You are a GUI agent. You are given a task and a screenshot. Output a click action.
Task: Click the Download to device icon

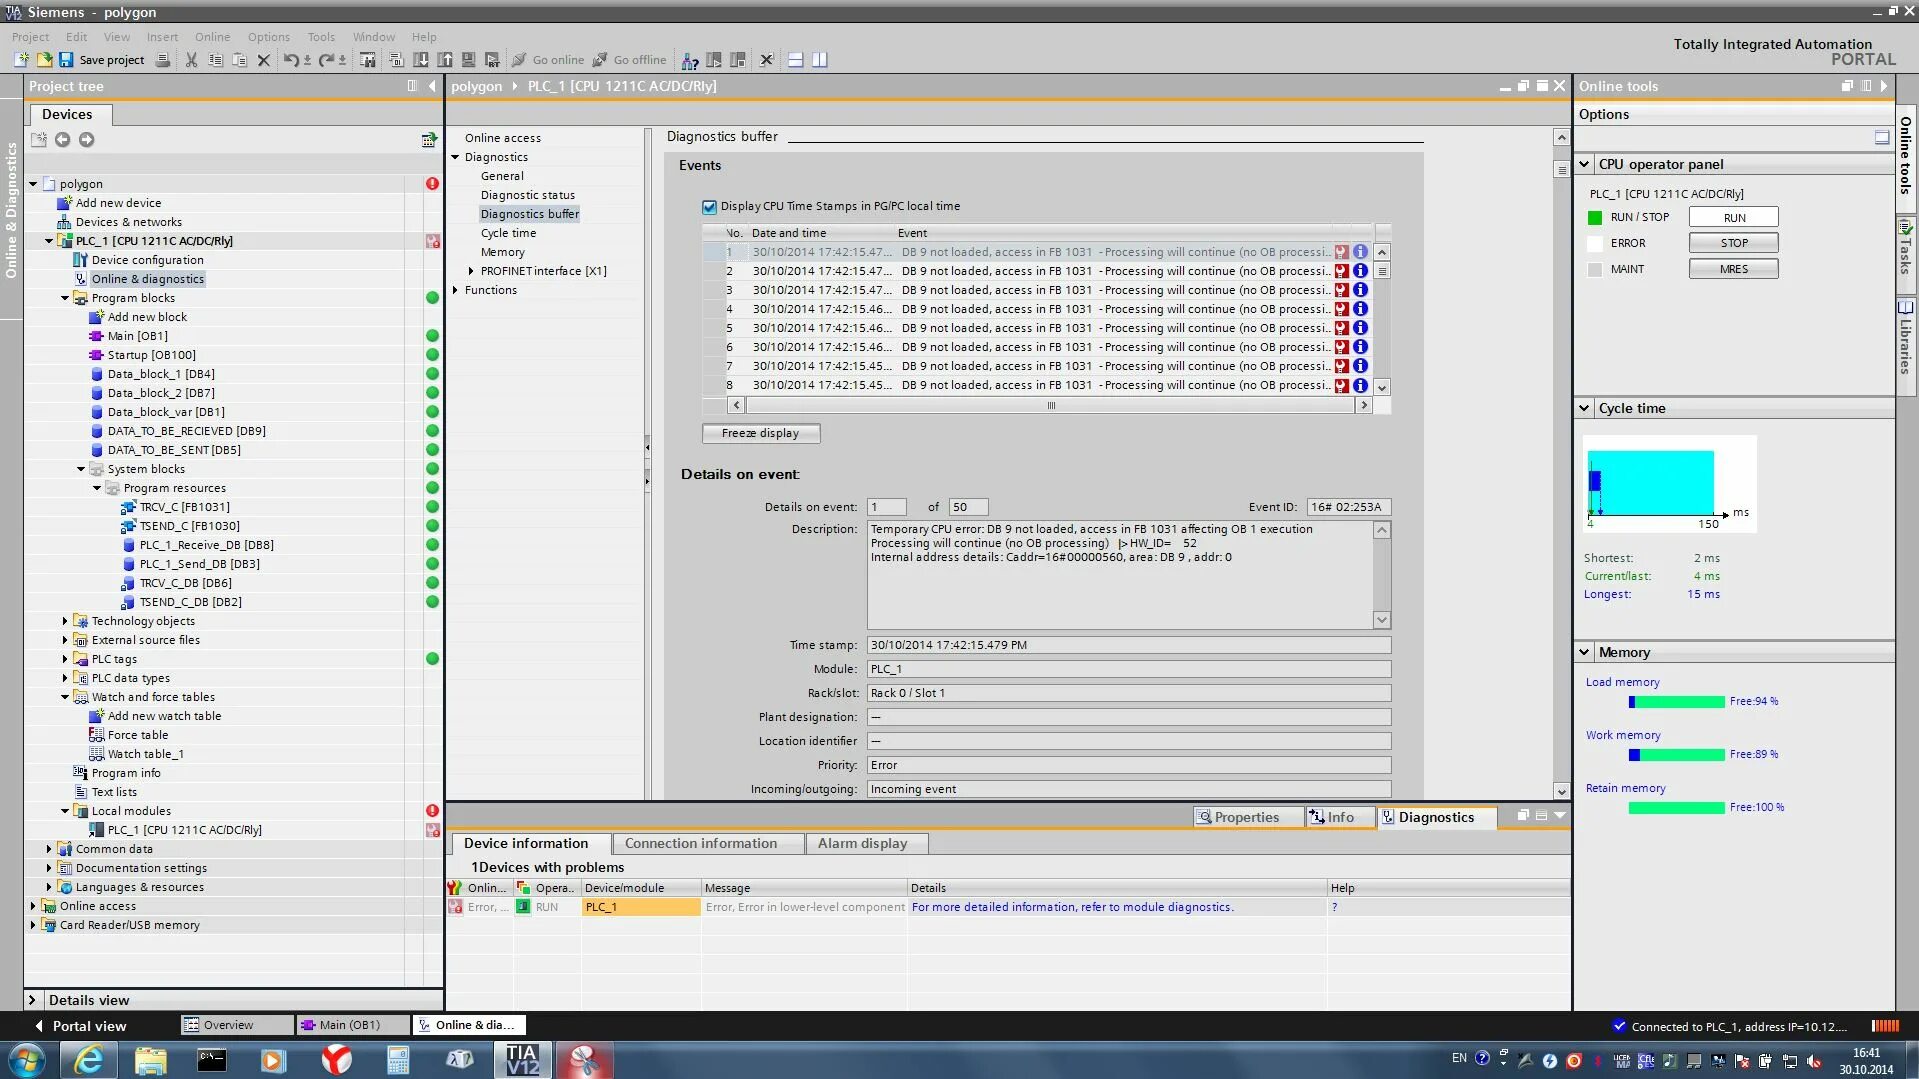421,60
